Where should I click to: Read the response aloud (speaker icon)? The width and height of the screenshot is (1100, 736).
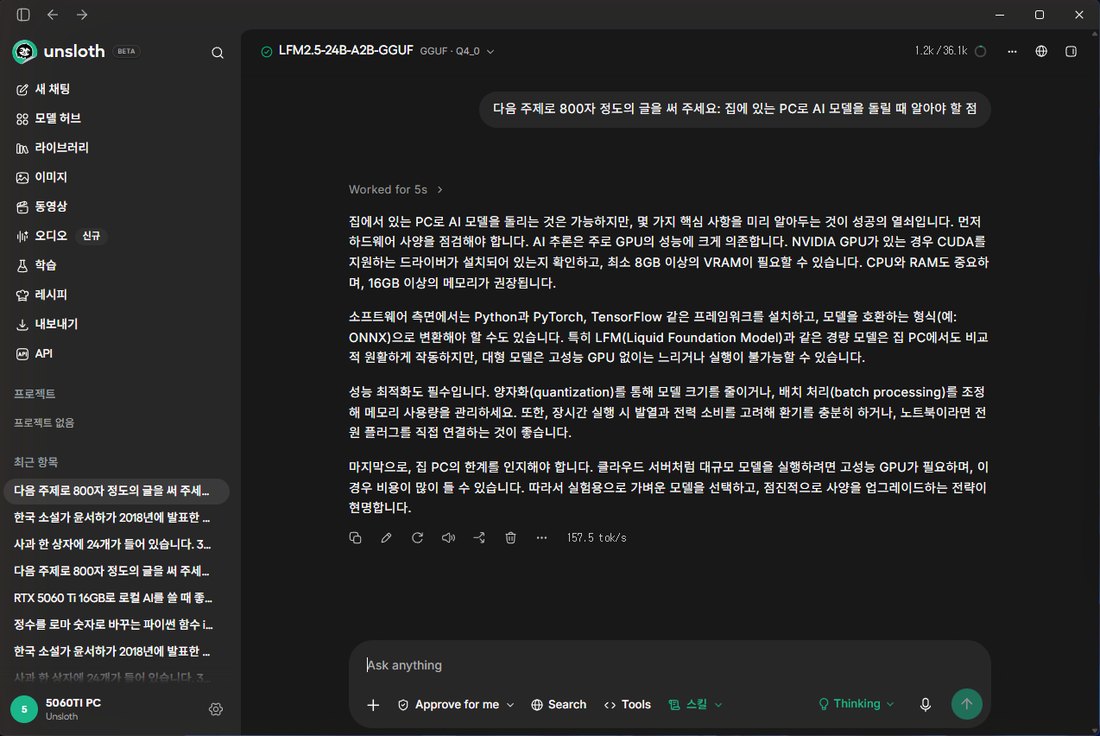pyautogui.click(x=448, y=537)
